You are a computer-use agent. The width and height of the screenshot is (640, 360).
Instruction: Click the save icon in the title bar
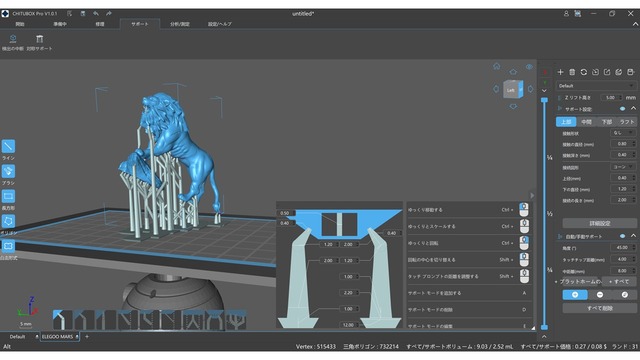[x=82, y=13]
